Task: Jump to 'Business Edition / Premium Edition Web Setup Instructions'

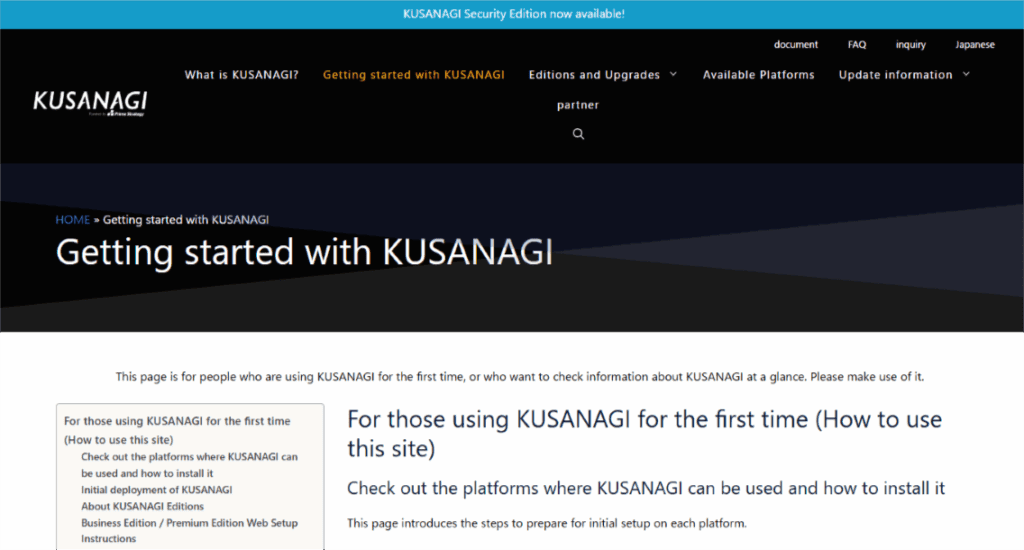Action: 189,530
